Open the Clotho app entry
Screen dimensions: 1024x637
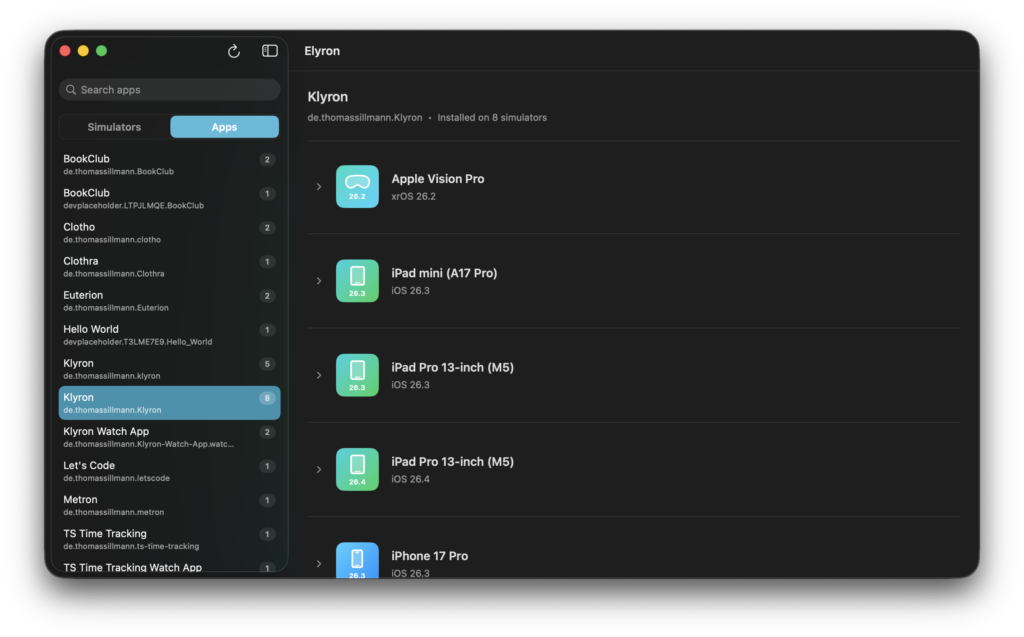(x=170, y=233)
